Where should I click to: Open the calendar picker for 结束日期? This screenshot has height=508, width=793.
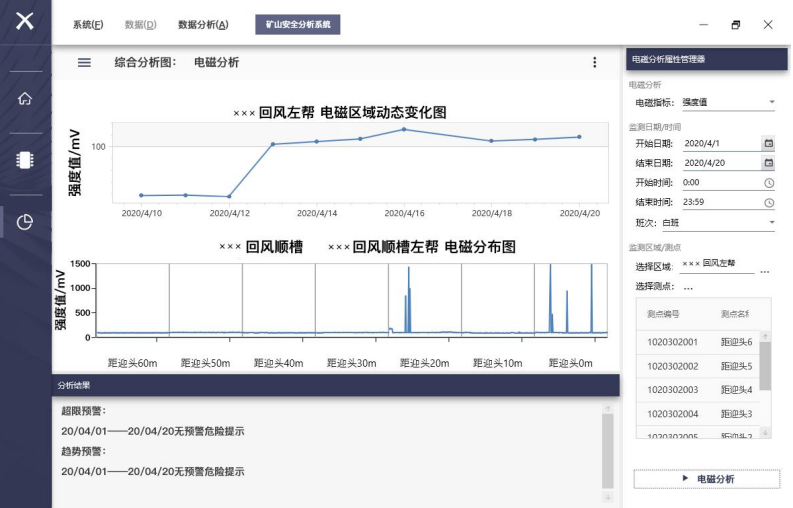click(768, 162)
